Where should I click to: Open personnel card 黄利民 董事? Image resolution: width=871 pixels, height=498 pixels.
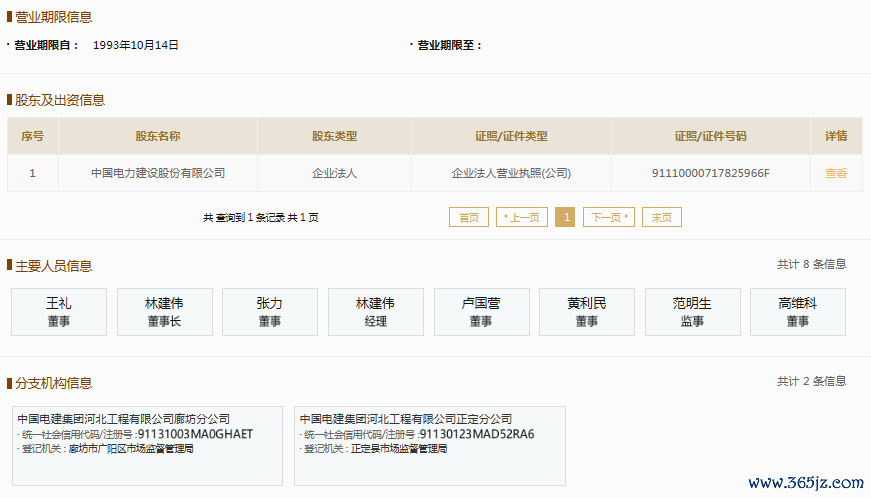[587, 312]
